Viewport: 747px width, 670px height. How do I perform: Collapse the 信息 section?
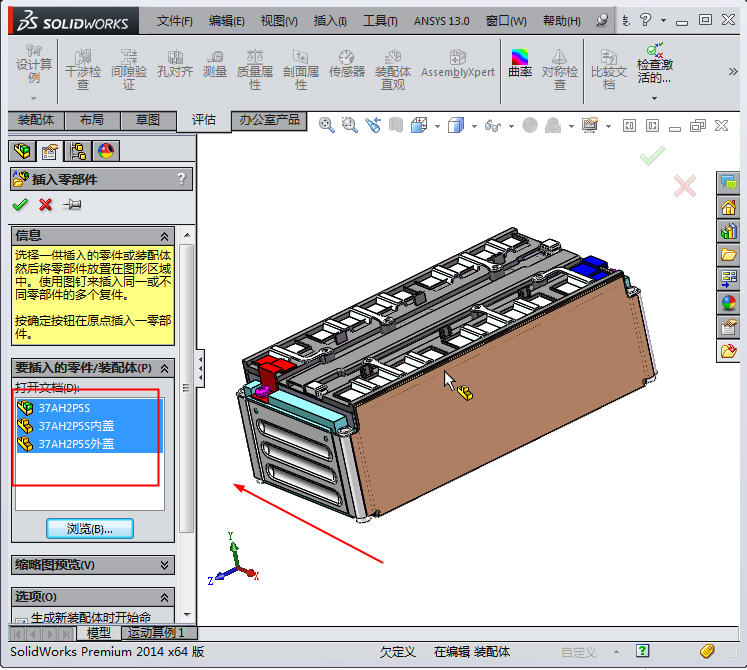pos(164,235)
